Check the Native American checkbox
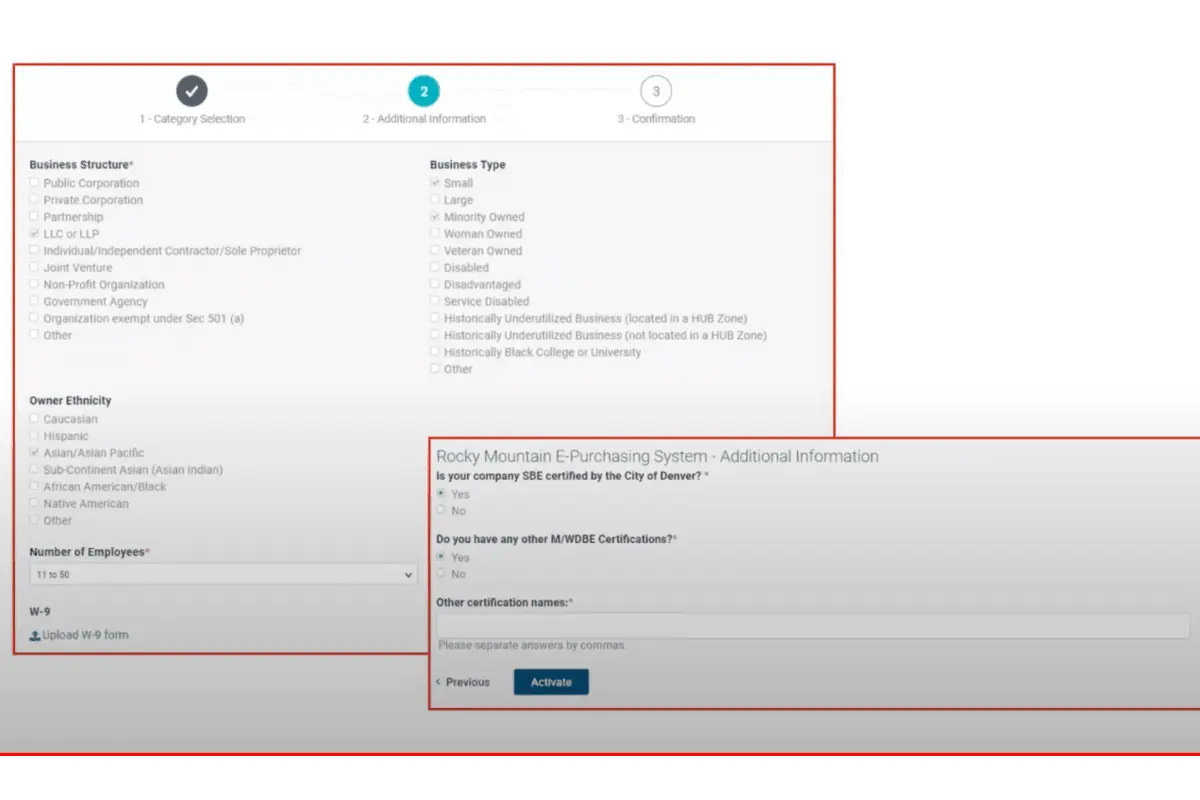This screenshot has height=800, width=1200. click(x=35, y=504)
